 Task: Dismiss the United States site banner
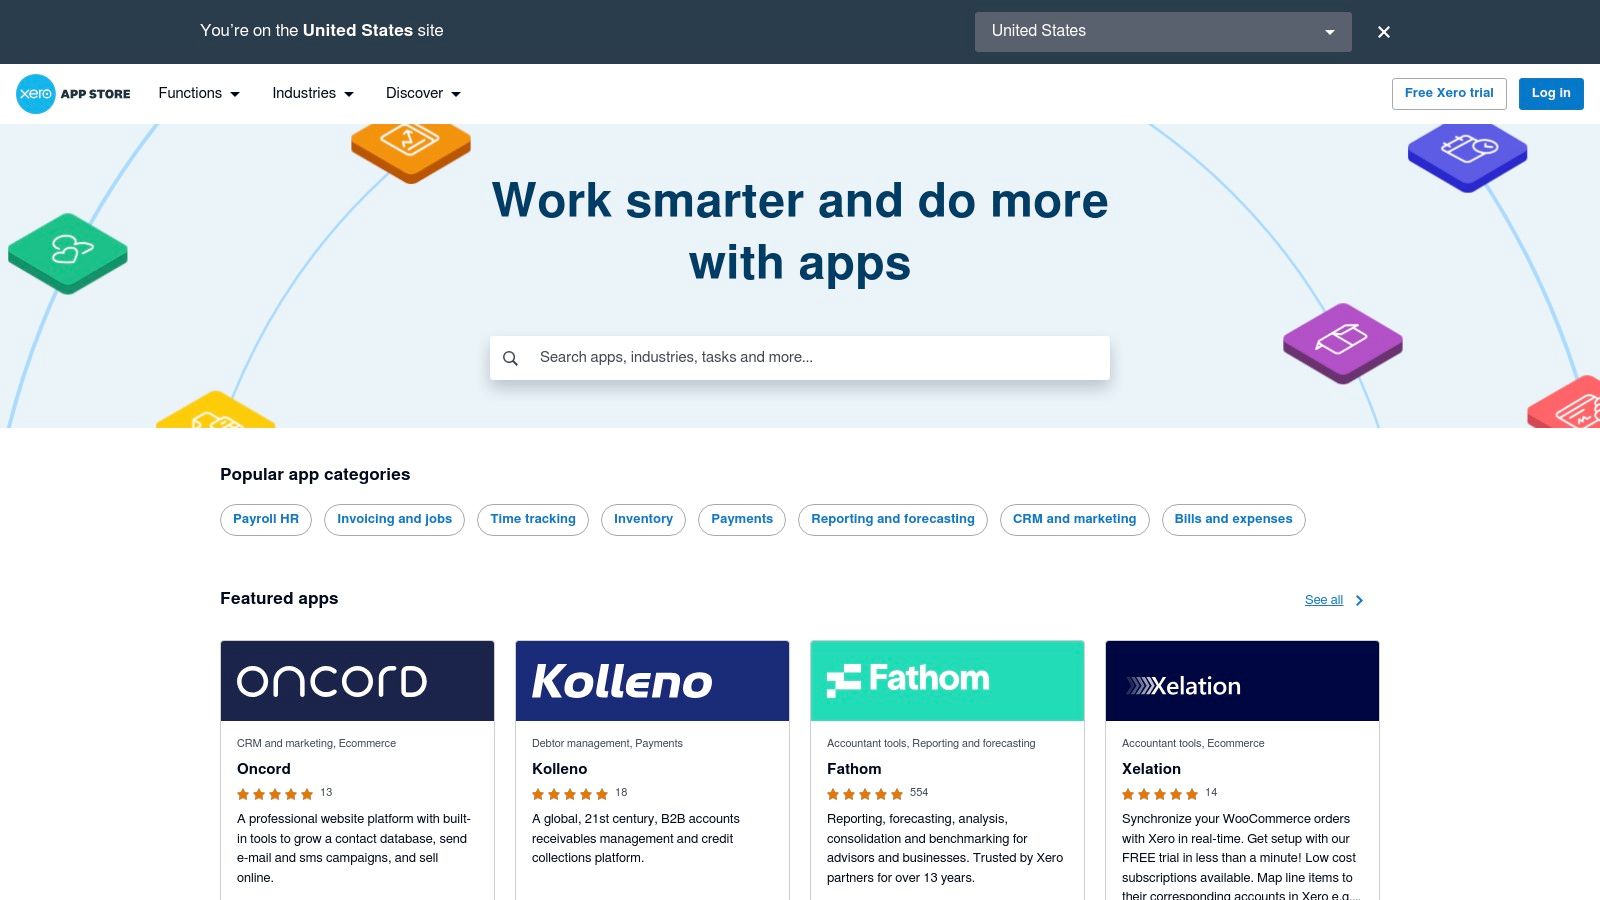click(x=1383, y=31)
